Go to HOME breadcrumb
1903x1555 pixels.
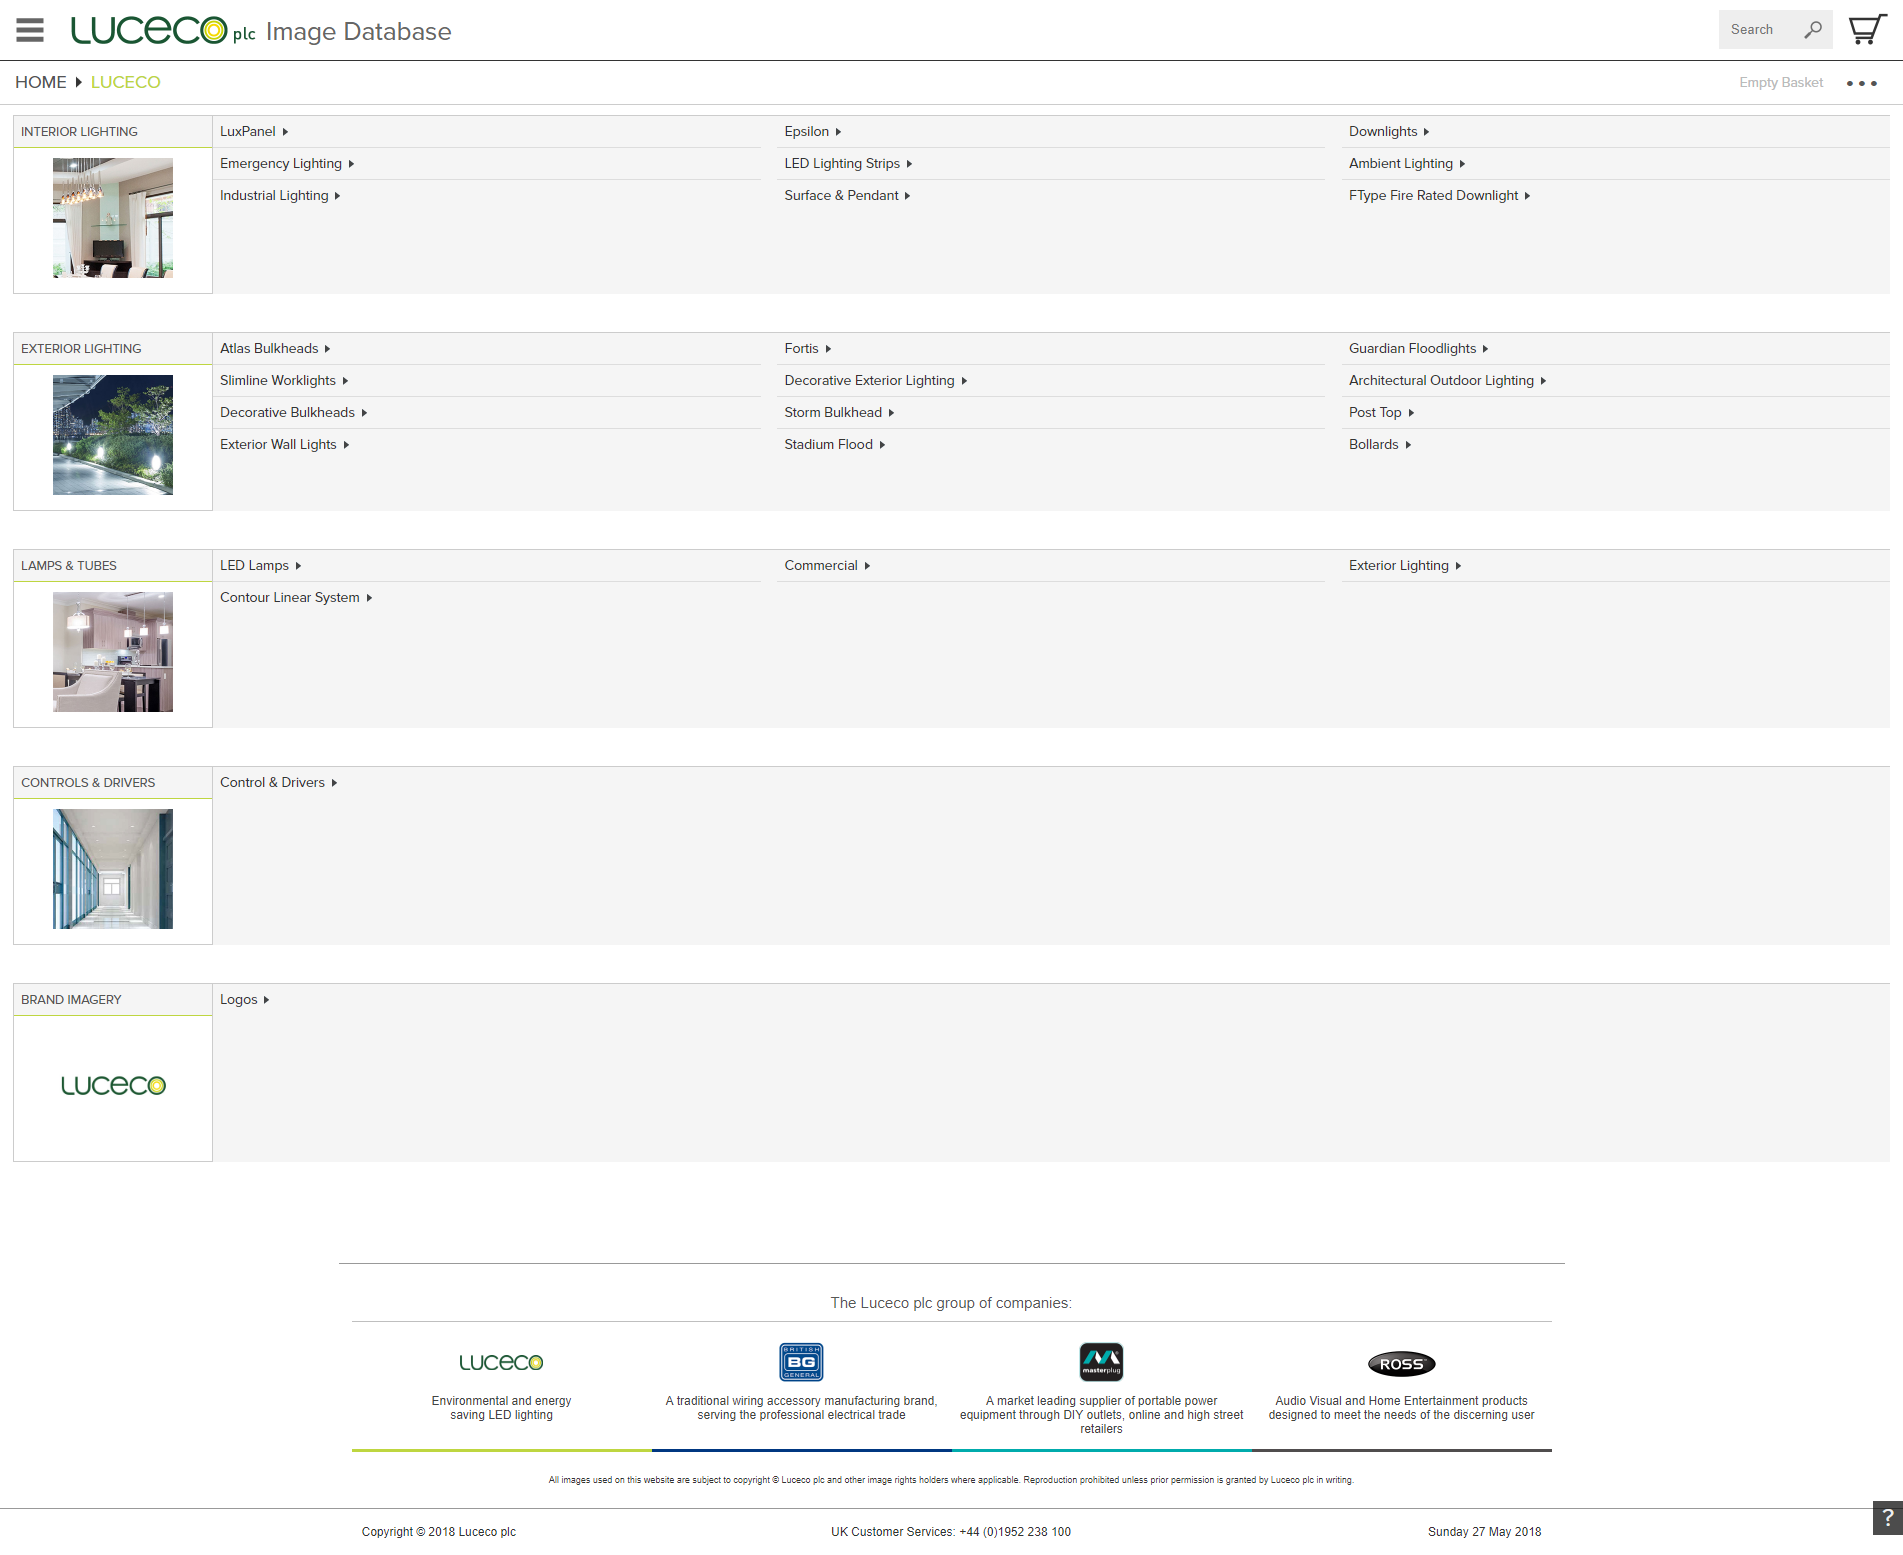41,82
